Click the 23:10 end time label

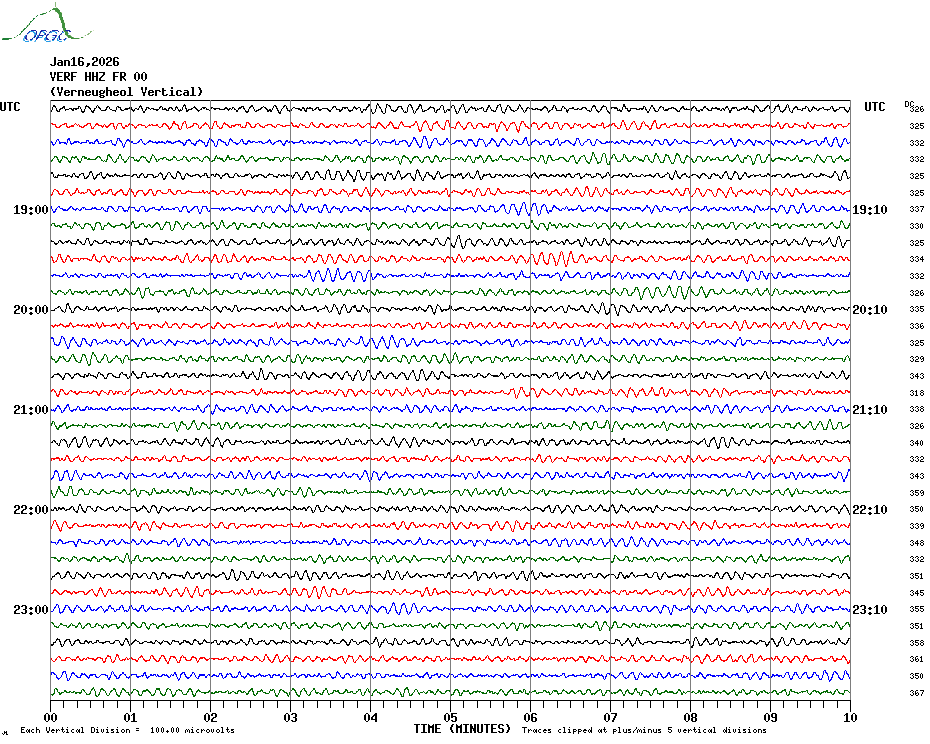pos(870,610)
